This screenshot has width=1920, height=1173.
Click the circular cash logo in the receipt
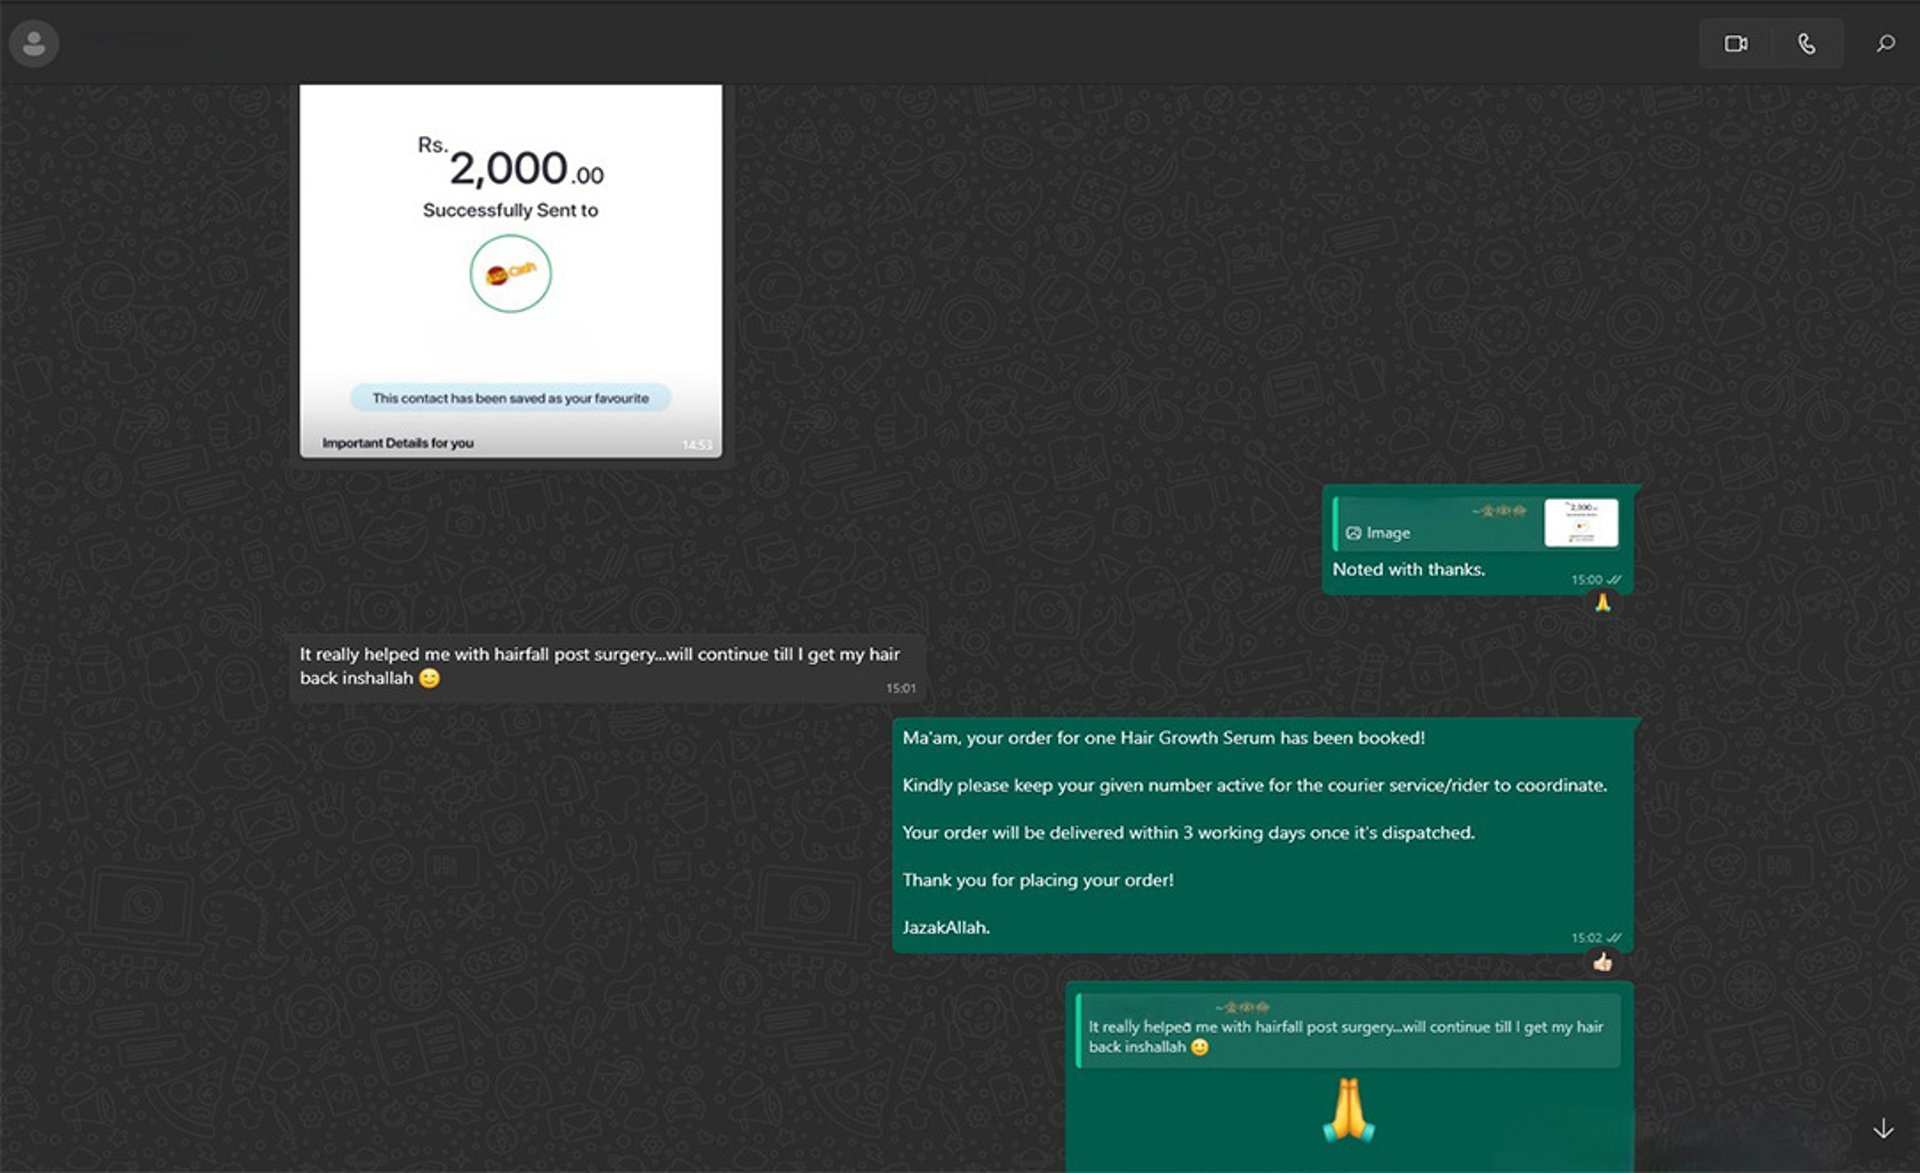(510, 273)
